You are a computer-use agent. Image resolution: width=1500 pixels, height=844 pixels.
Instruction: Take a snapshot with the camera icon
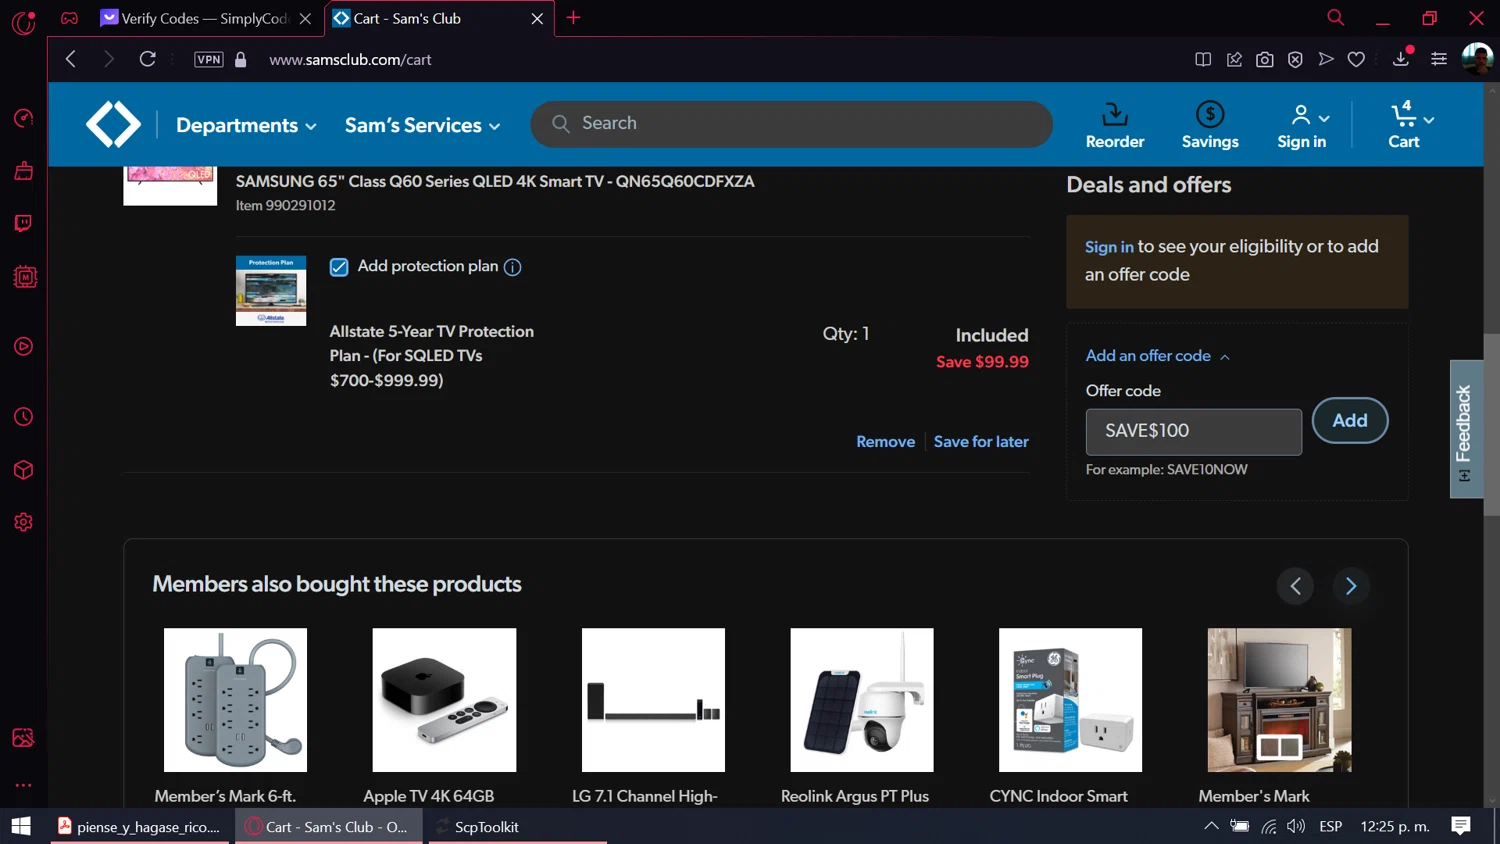point(1265,59)
